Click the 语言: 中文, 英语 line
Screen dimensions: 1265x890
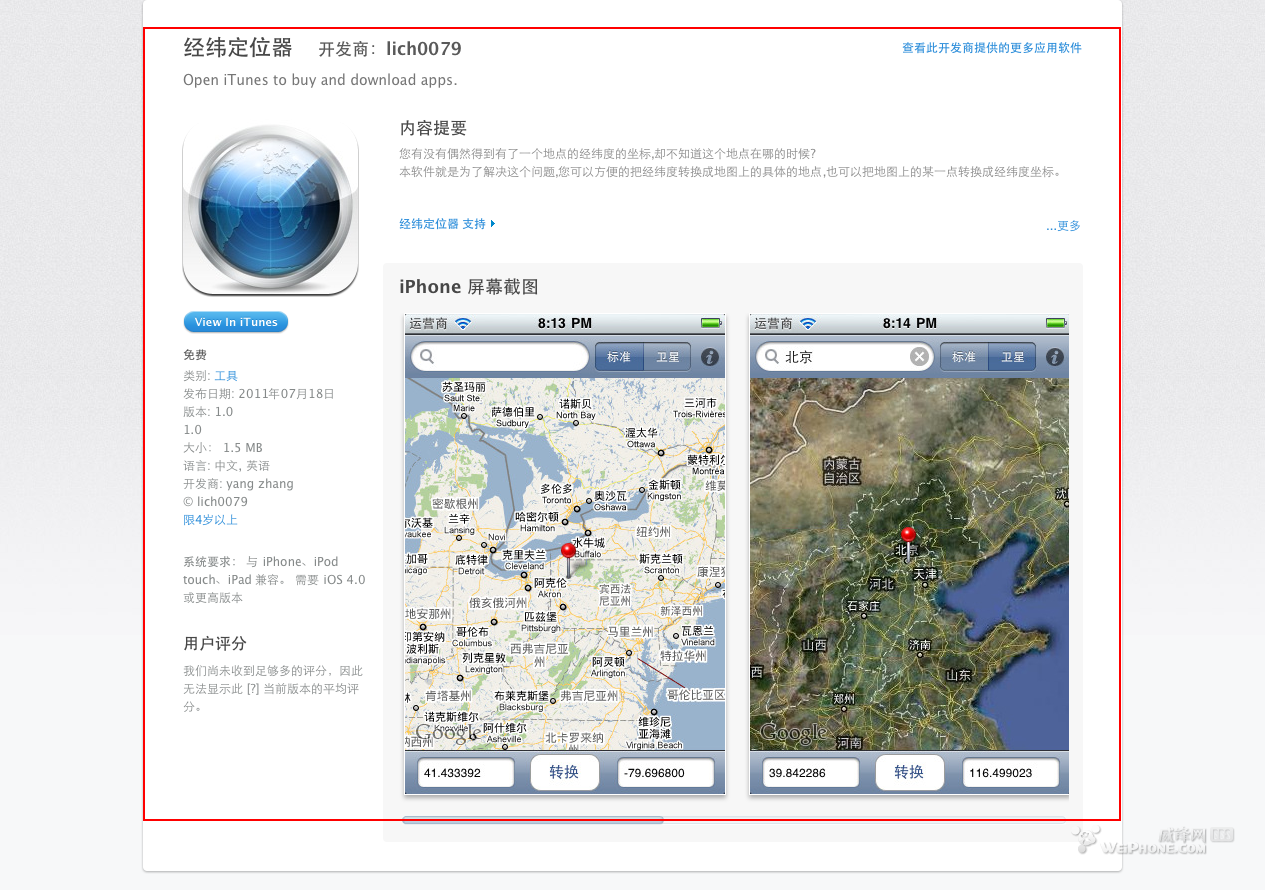(226, 466)
